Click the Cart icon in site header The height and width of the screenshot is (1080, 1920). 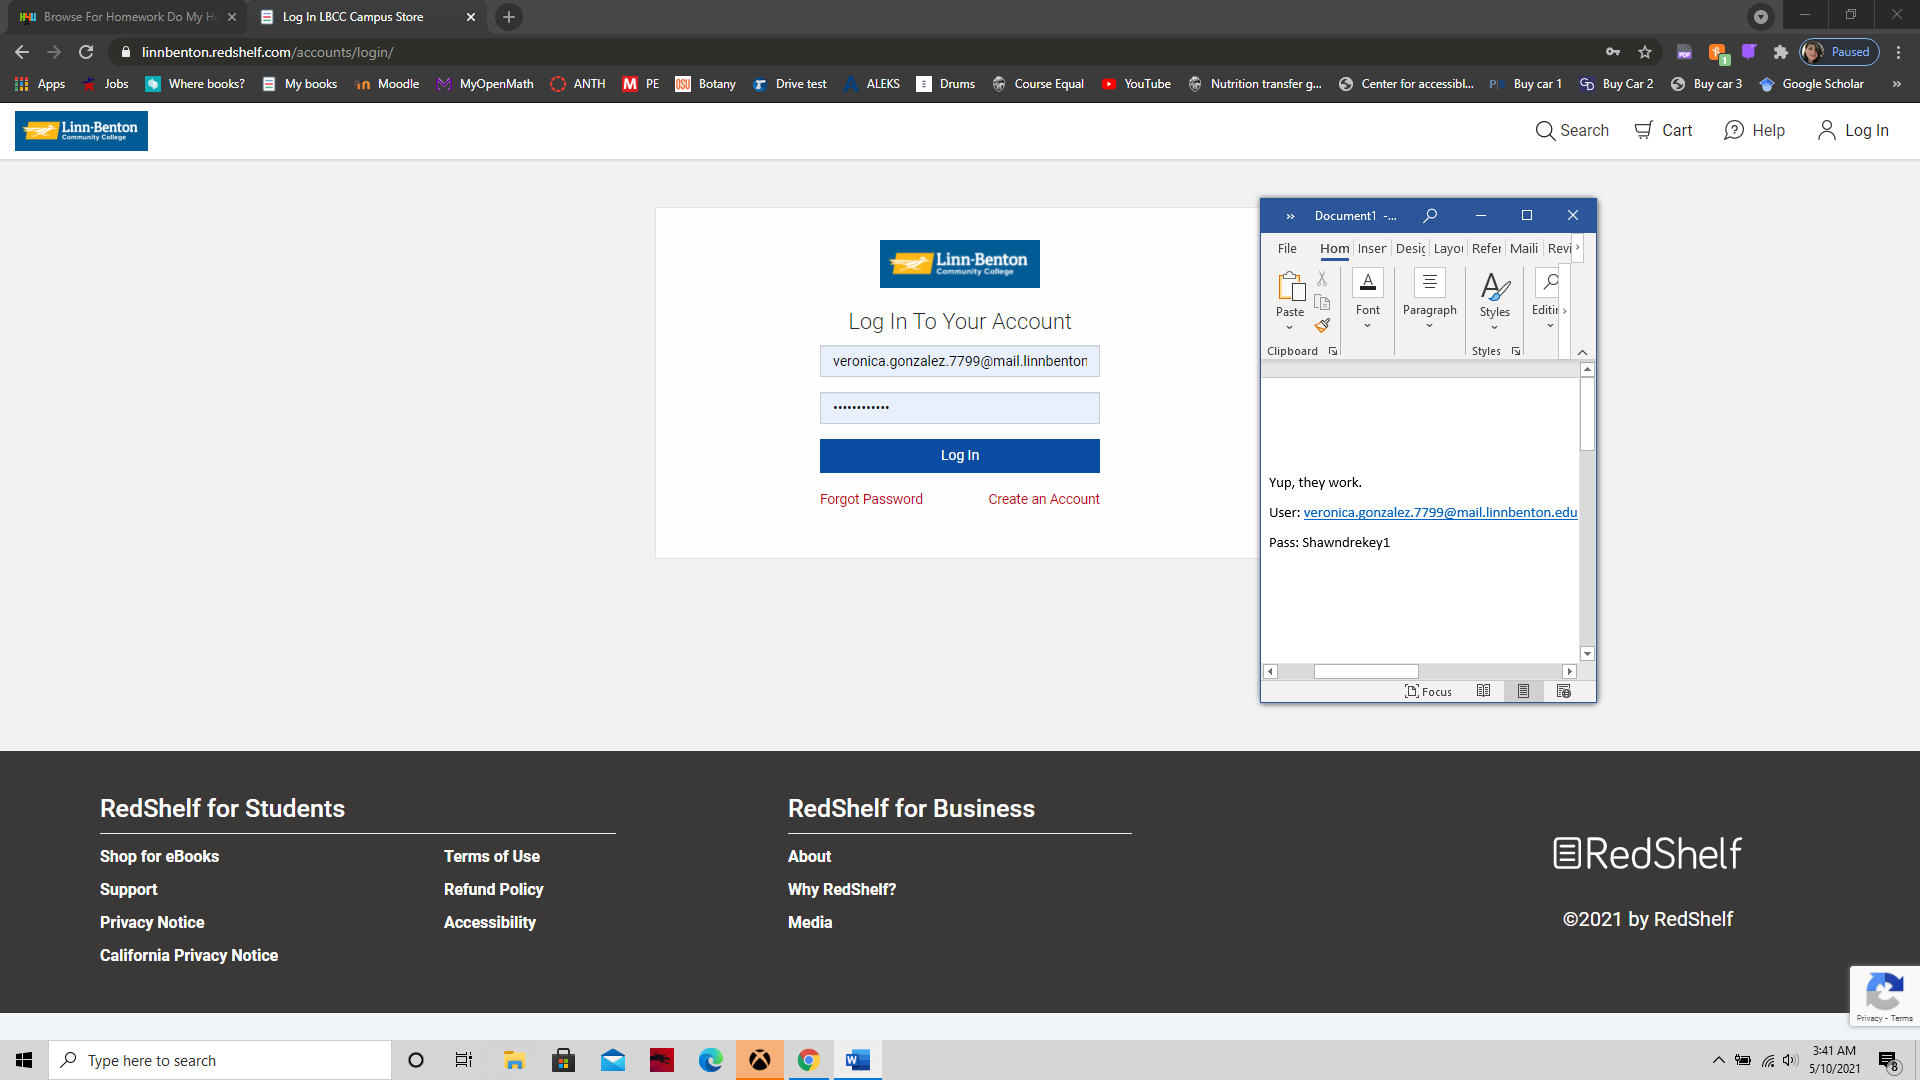pos(1644,130)
